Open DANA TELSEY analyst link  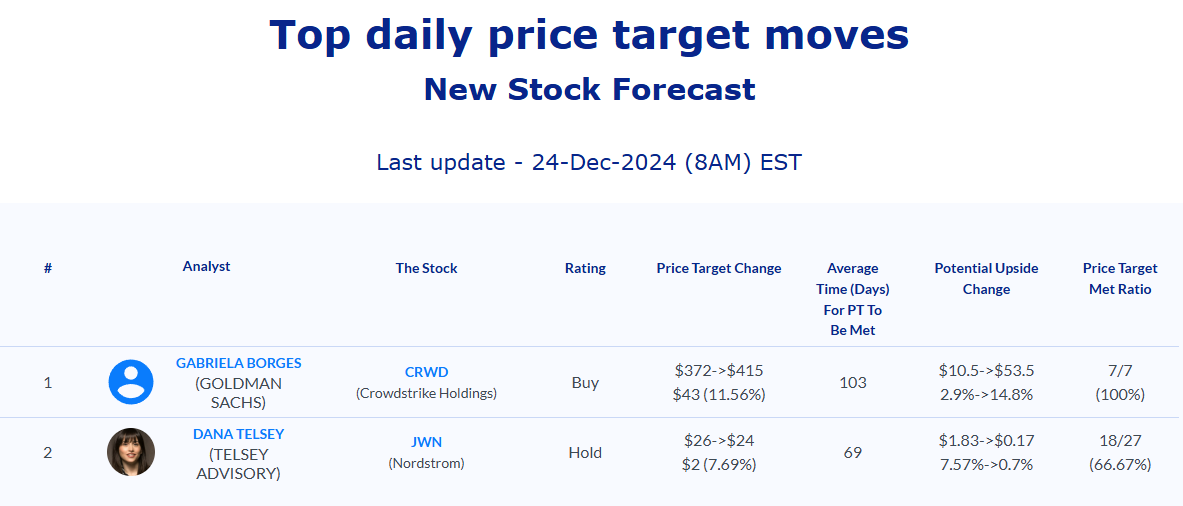[x=238, y=434]
